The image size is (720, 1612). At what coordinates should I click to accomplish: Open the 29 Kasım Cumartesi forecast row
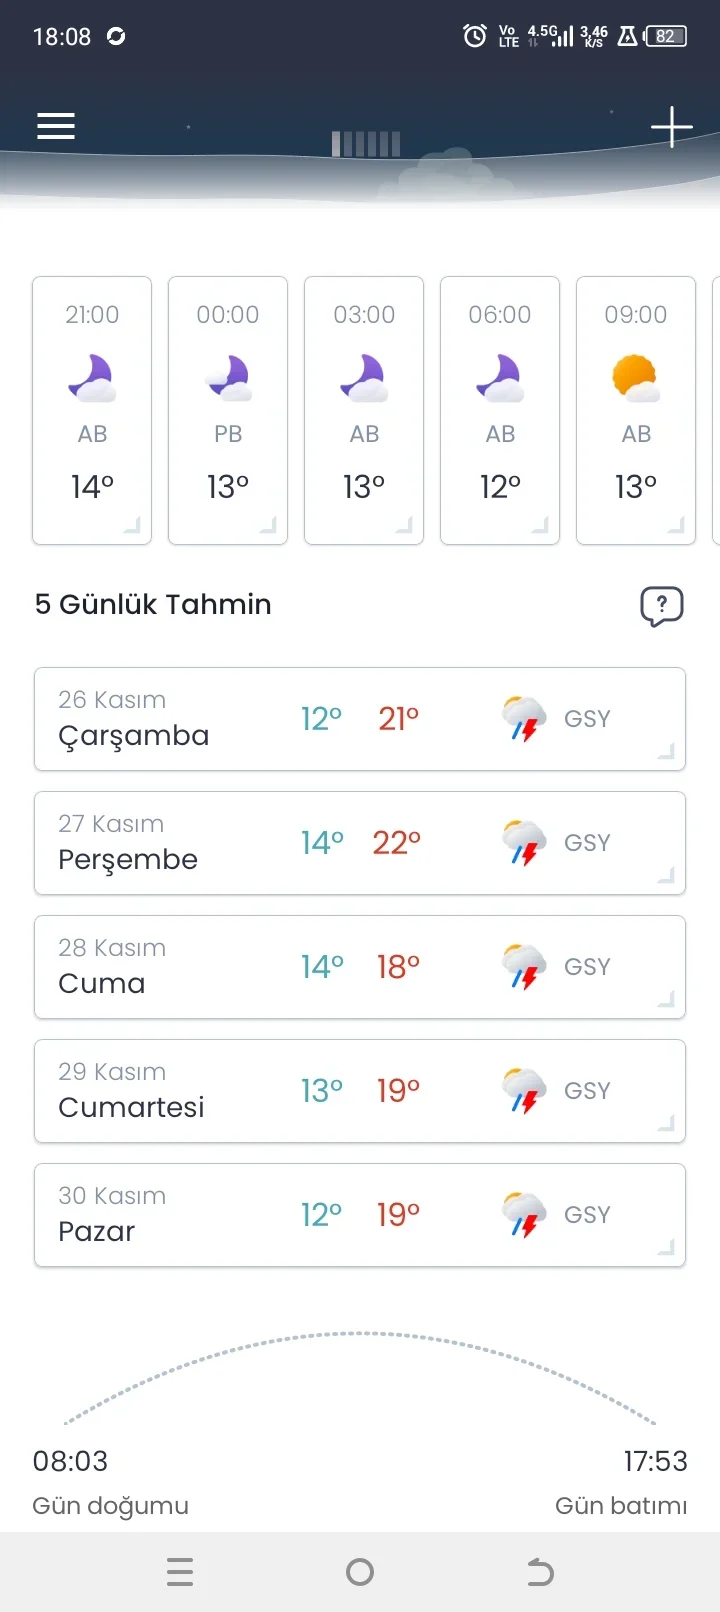360,1091
